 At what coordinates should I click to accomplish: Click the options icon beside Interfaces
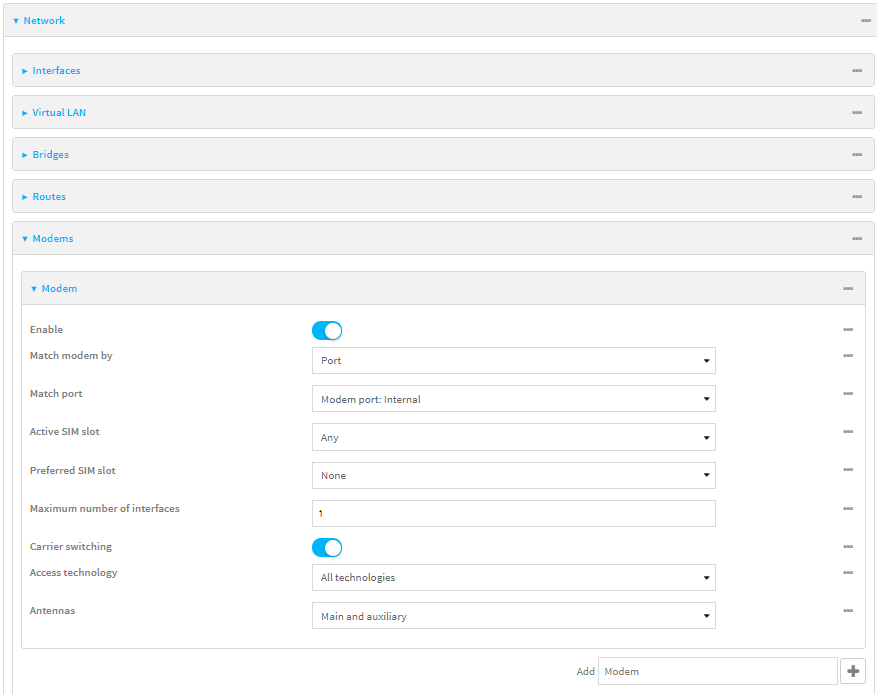(x=856, y=70)
